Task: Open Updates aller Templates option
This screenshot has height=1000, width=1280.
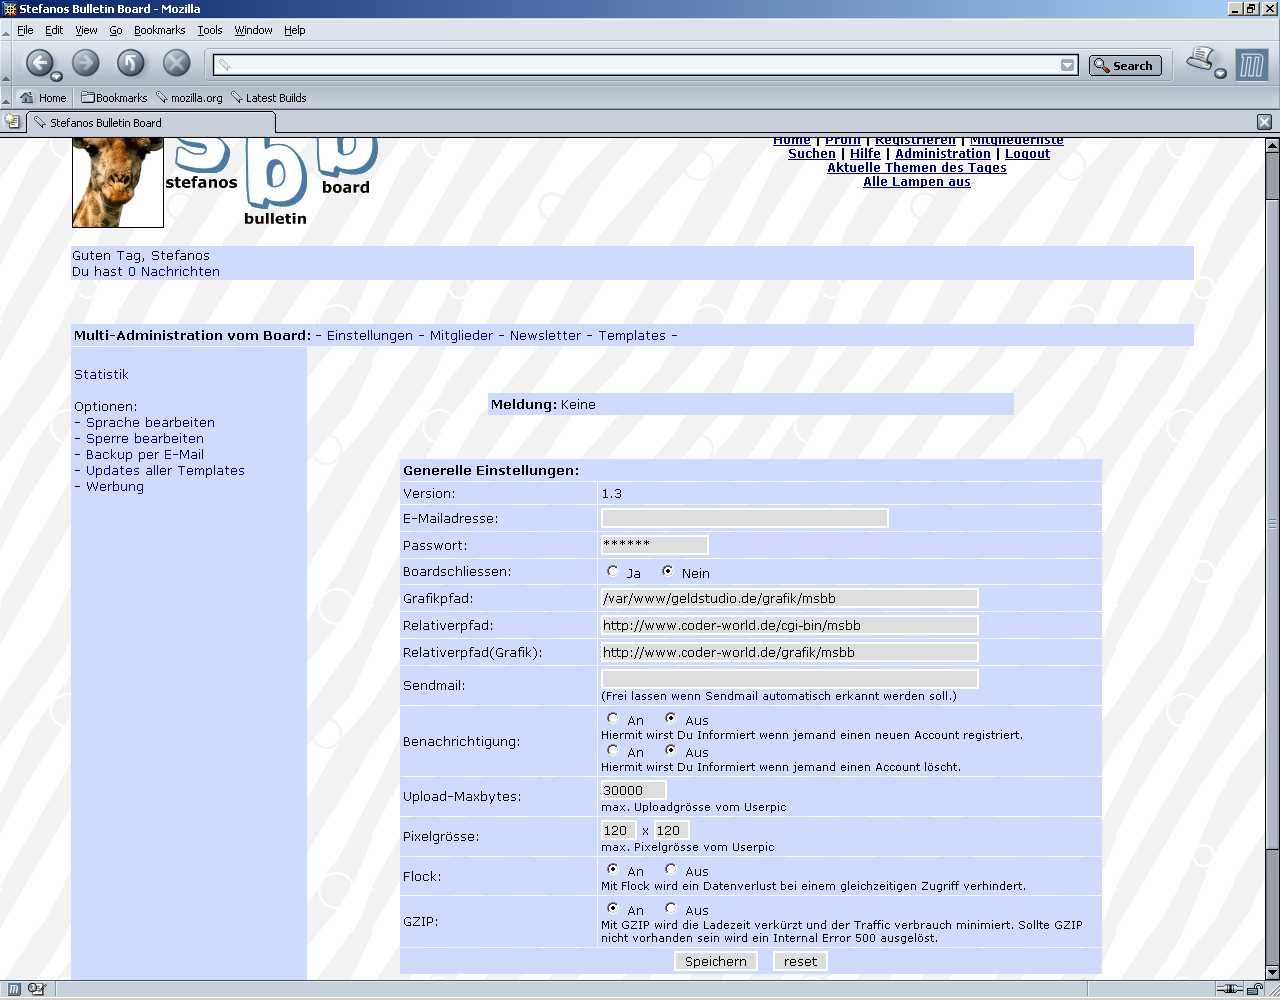Action: [x=165, y=471]
